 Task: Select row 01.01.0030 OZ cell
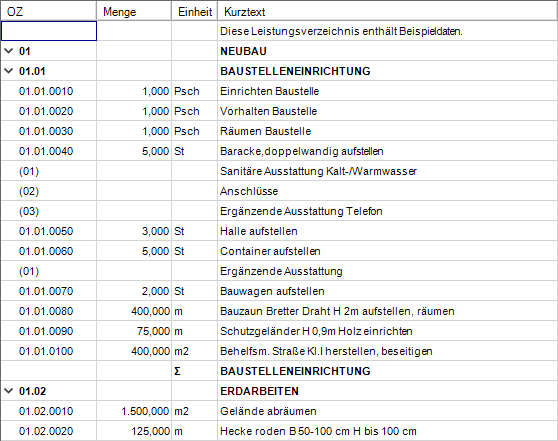49,131
